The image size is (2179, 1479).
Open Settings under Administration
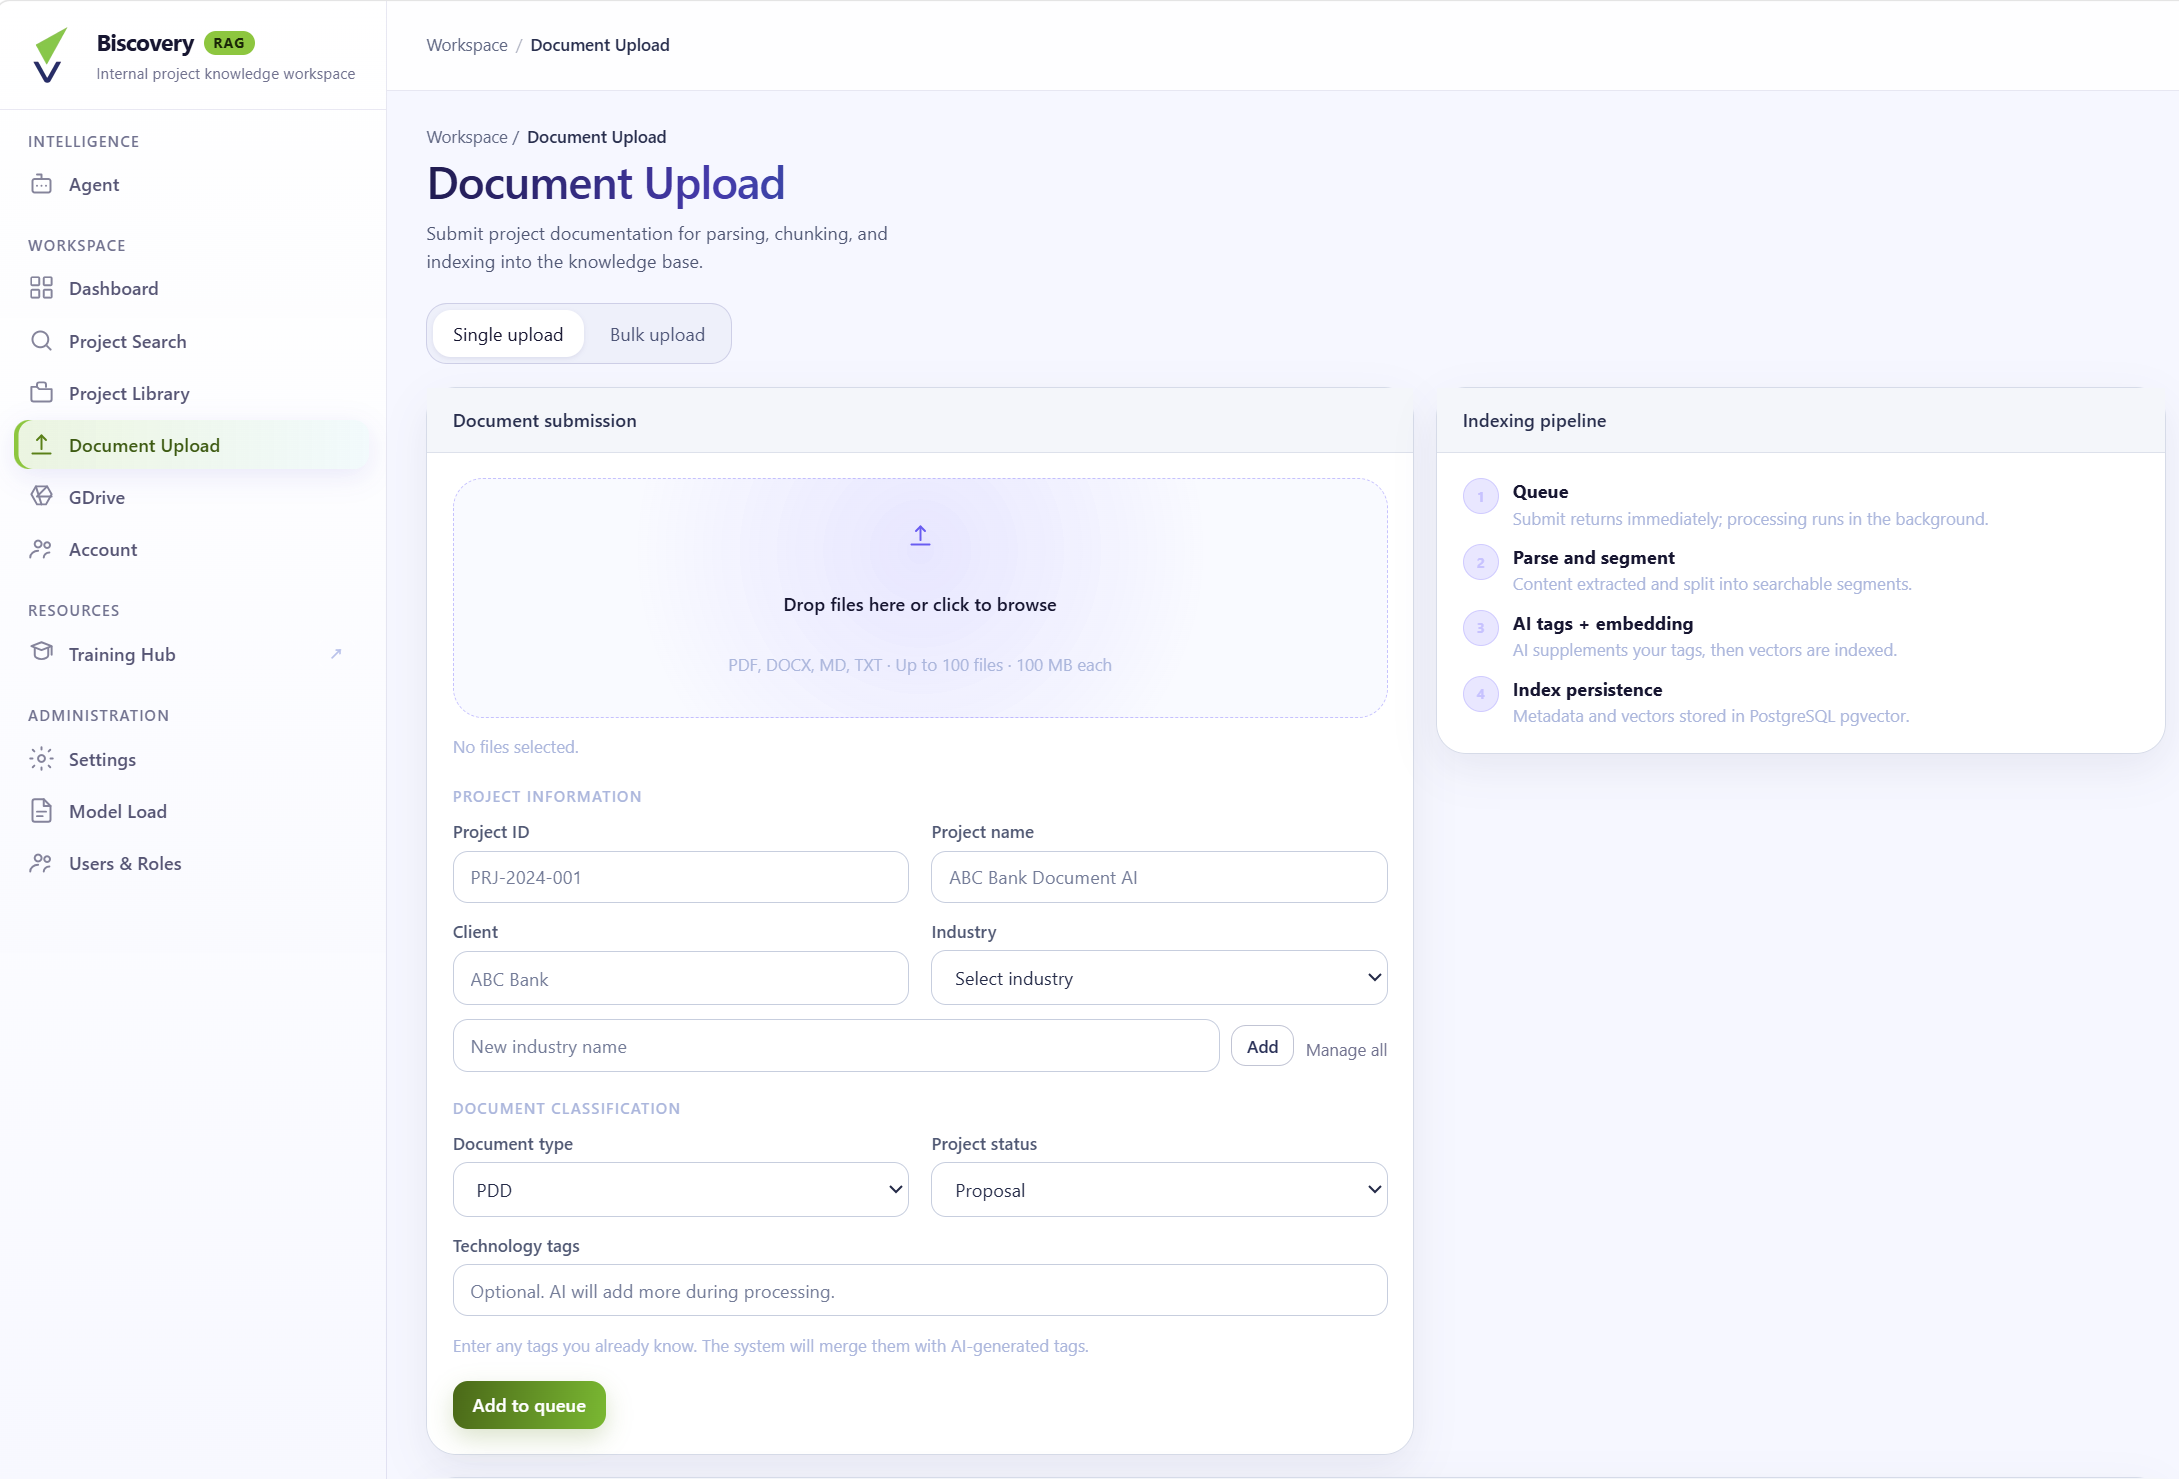pos(192,759)
